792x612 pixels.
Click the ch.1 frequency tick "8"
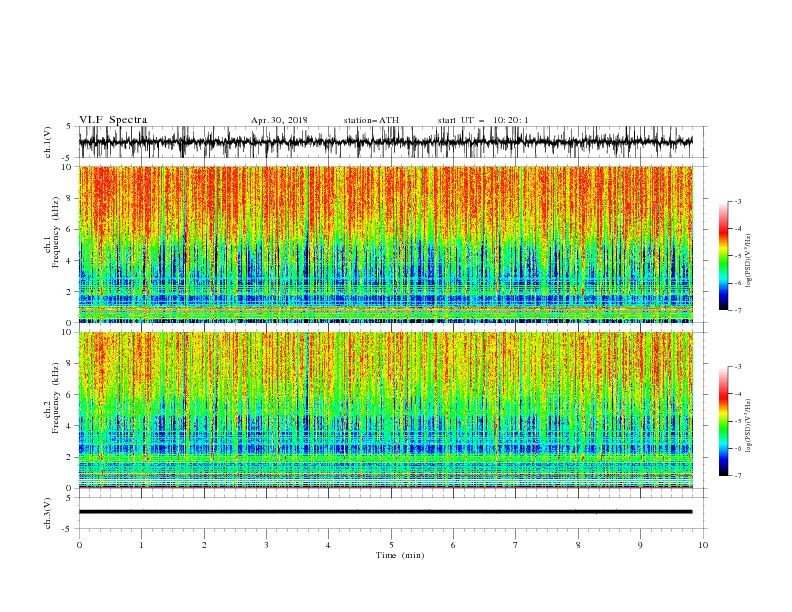pyautogui.click(x=70, y=198)
